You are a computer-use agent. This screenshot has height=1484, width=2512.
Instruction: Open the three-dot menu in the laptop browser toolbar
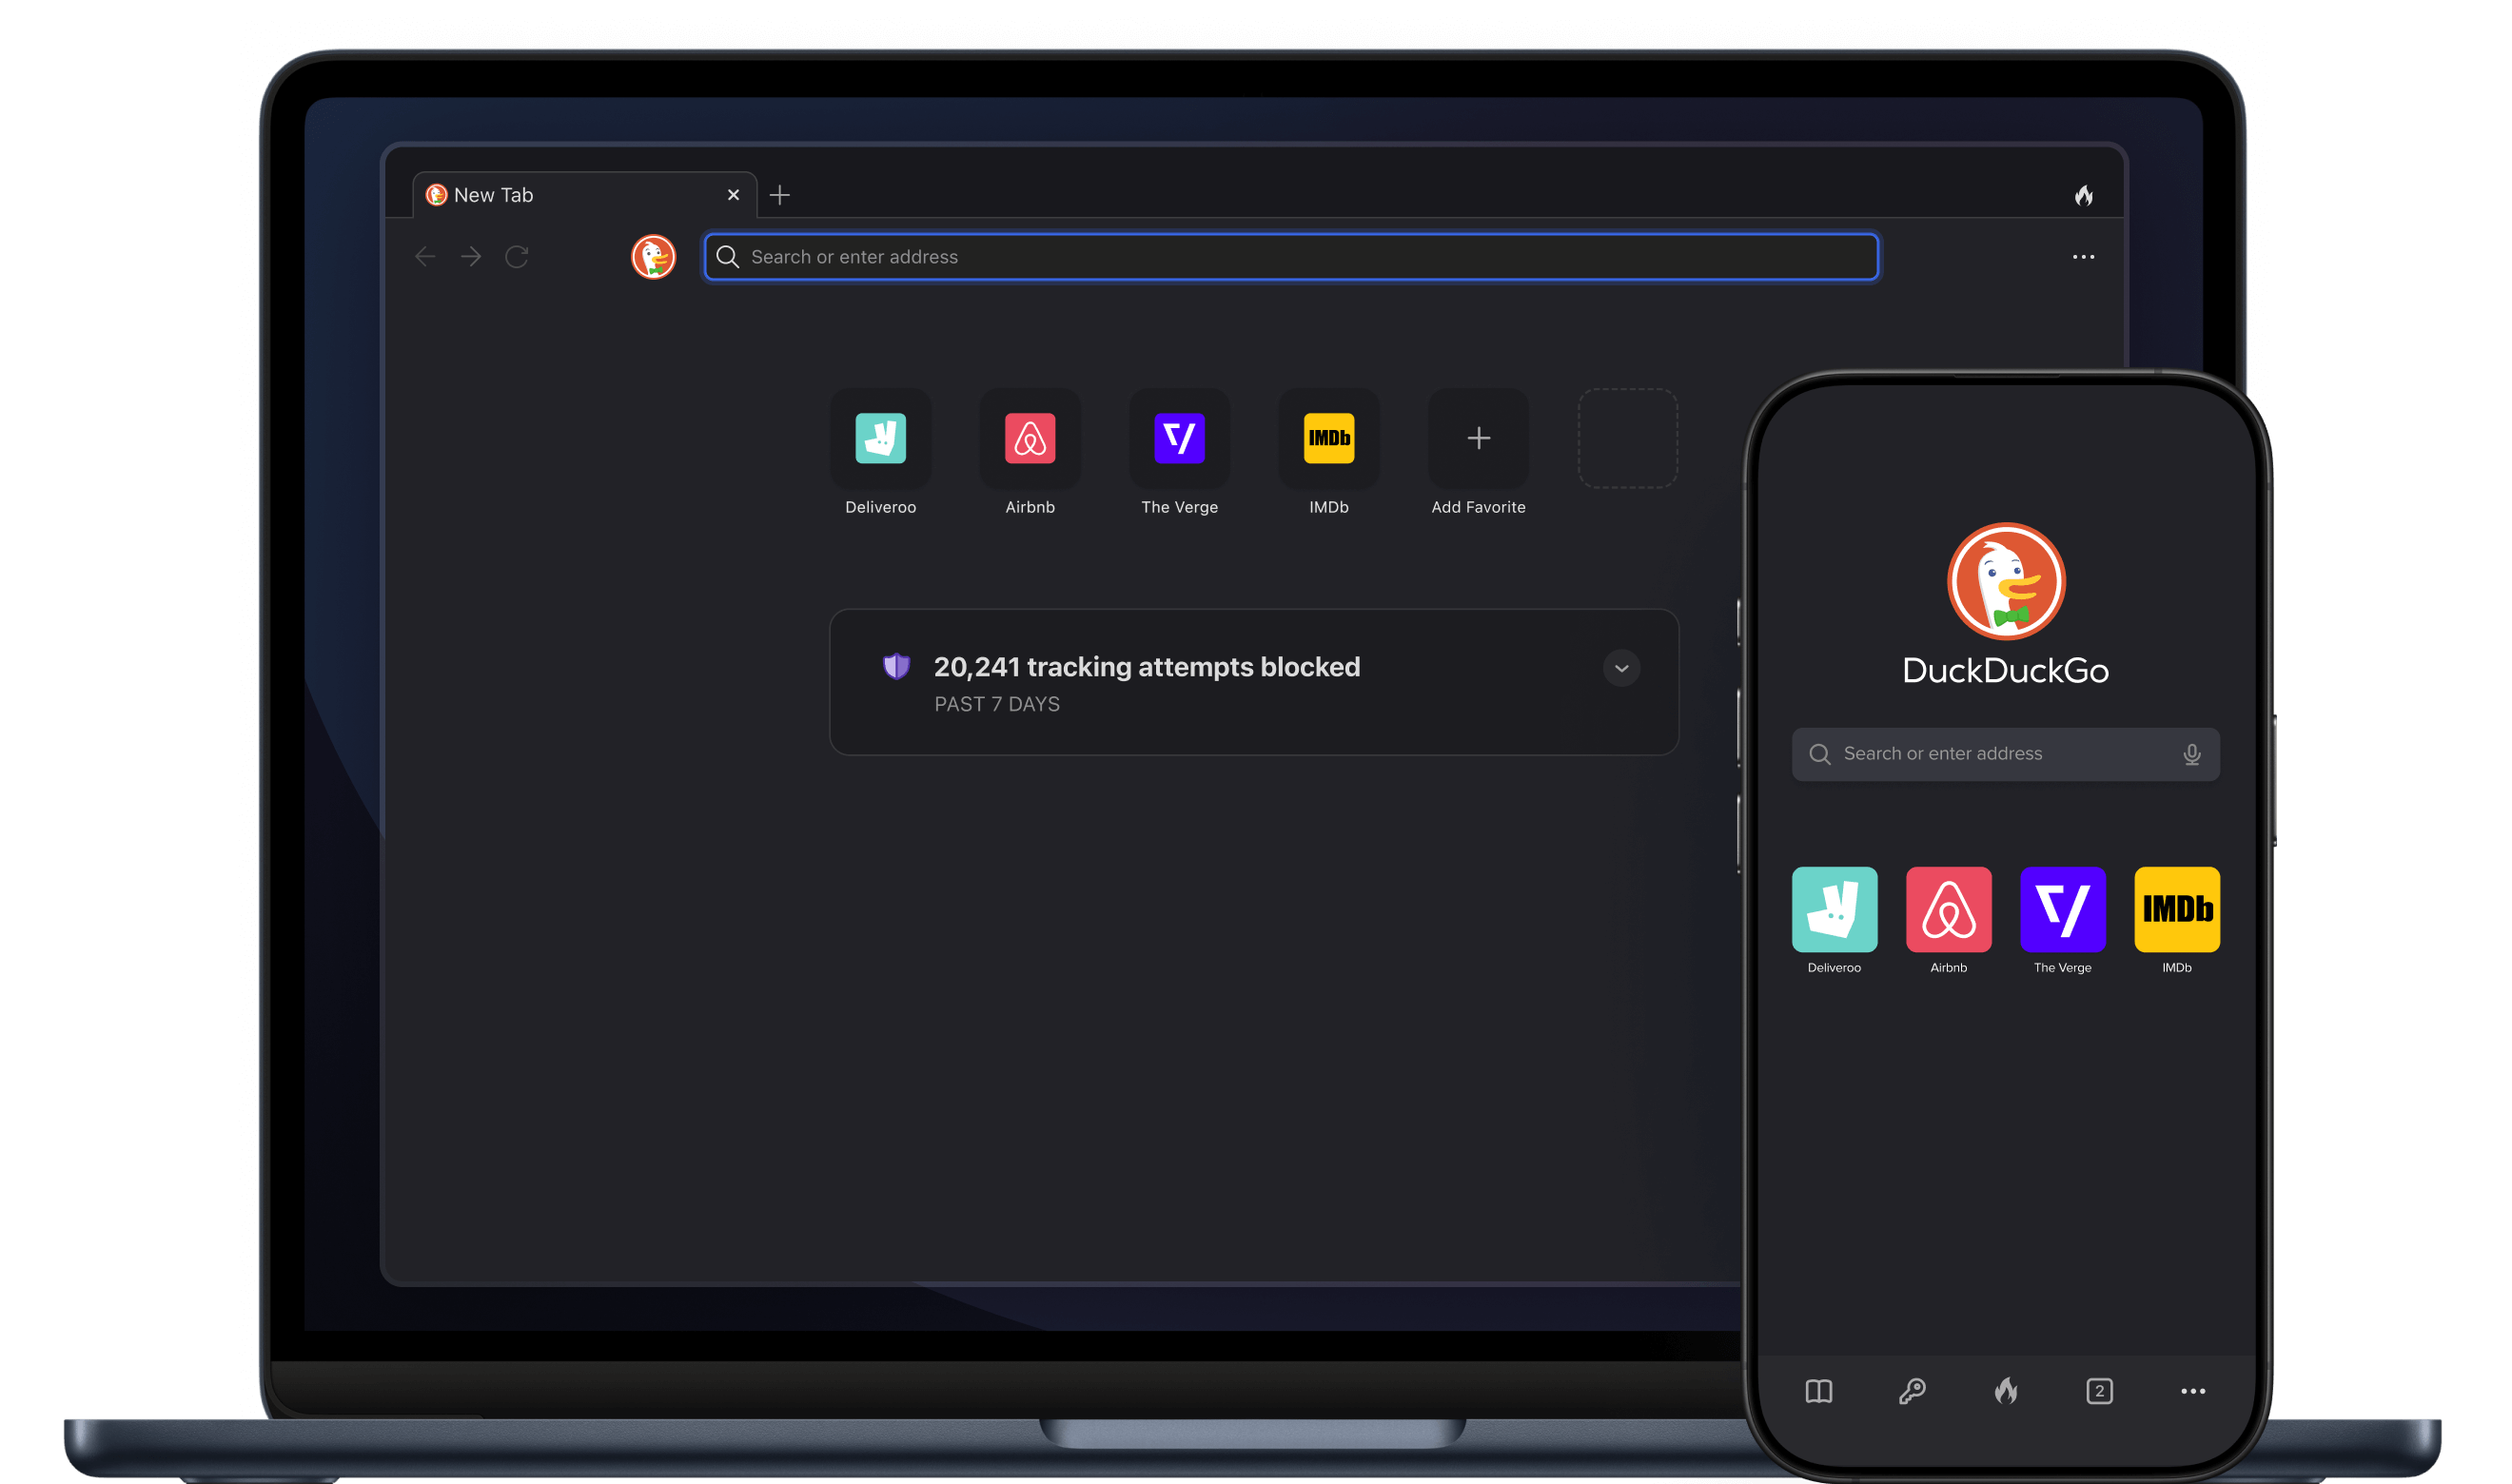point(2083,257)
